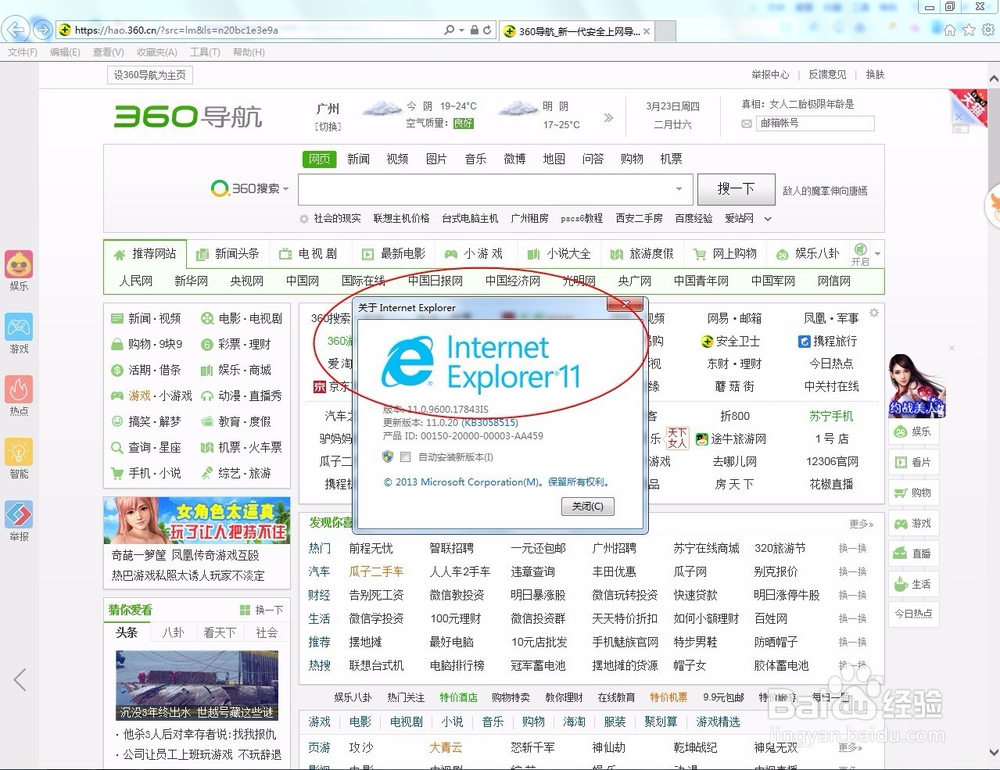Click the weather forecast next arrows
The image size is (1000, 770).
point(608,117)
